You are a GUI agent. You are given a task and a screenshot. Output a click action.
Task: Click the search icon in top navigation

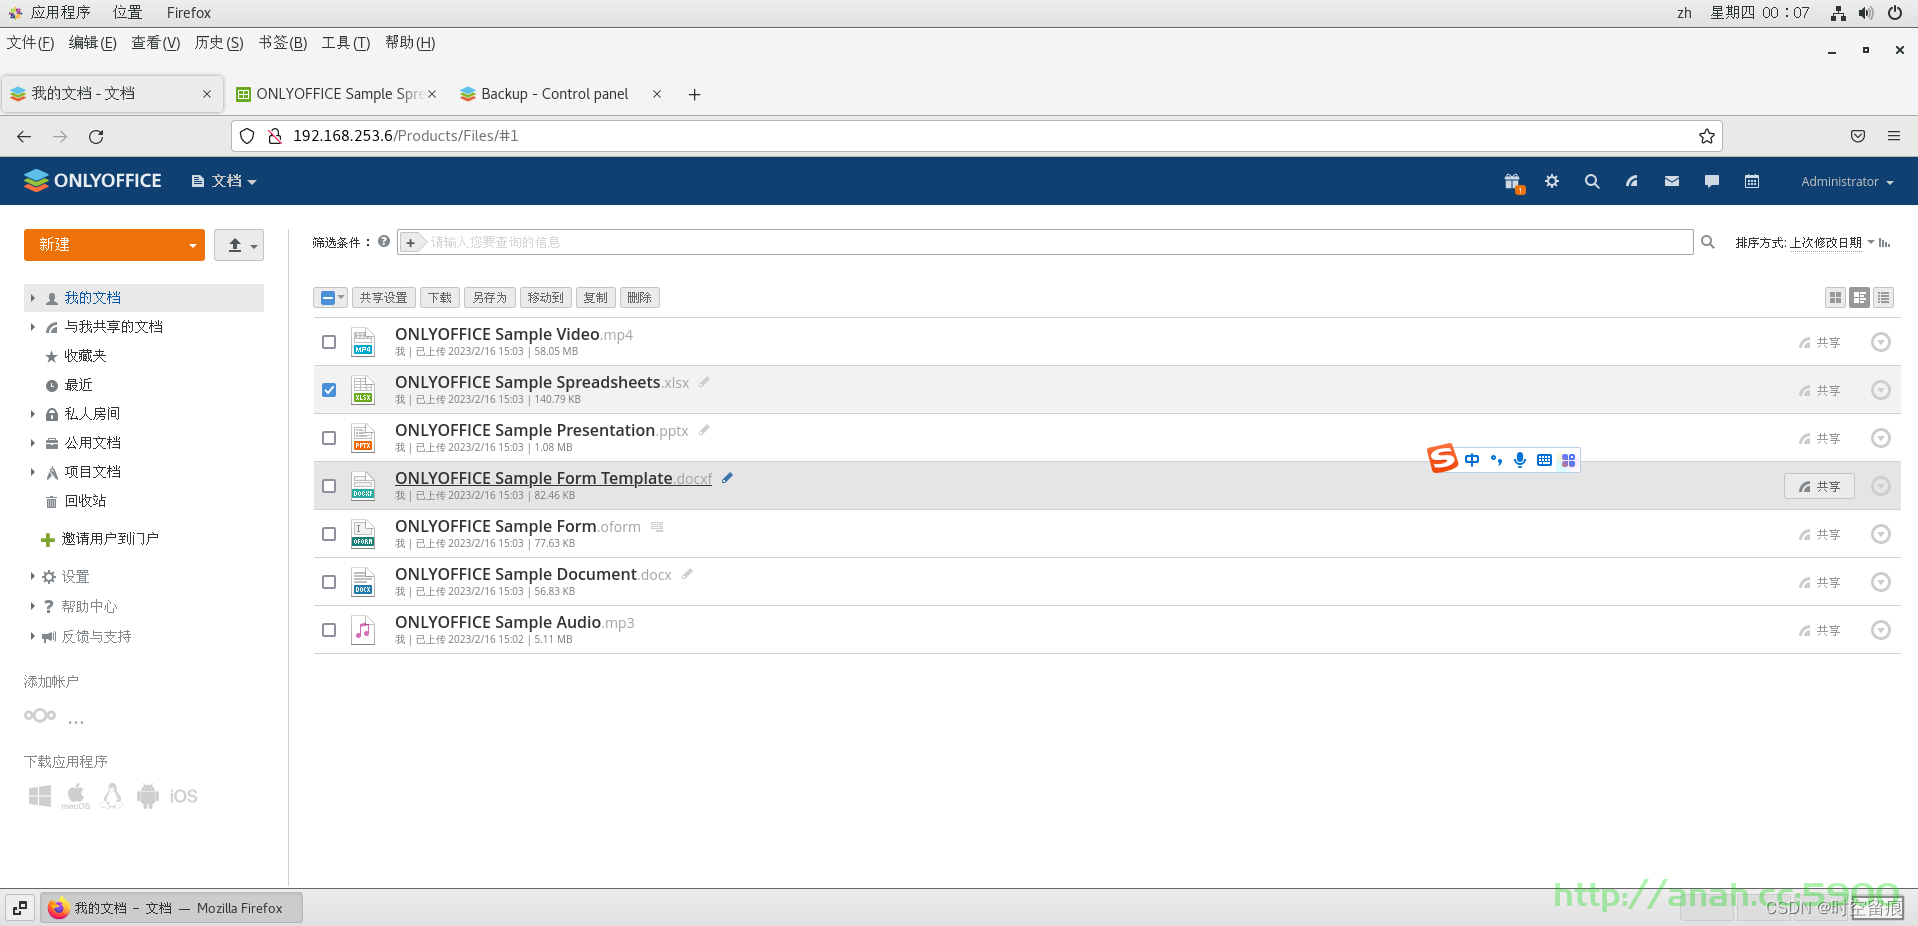pos(1592,181)
